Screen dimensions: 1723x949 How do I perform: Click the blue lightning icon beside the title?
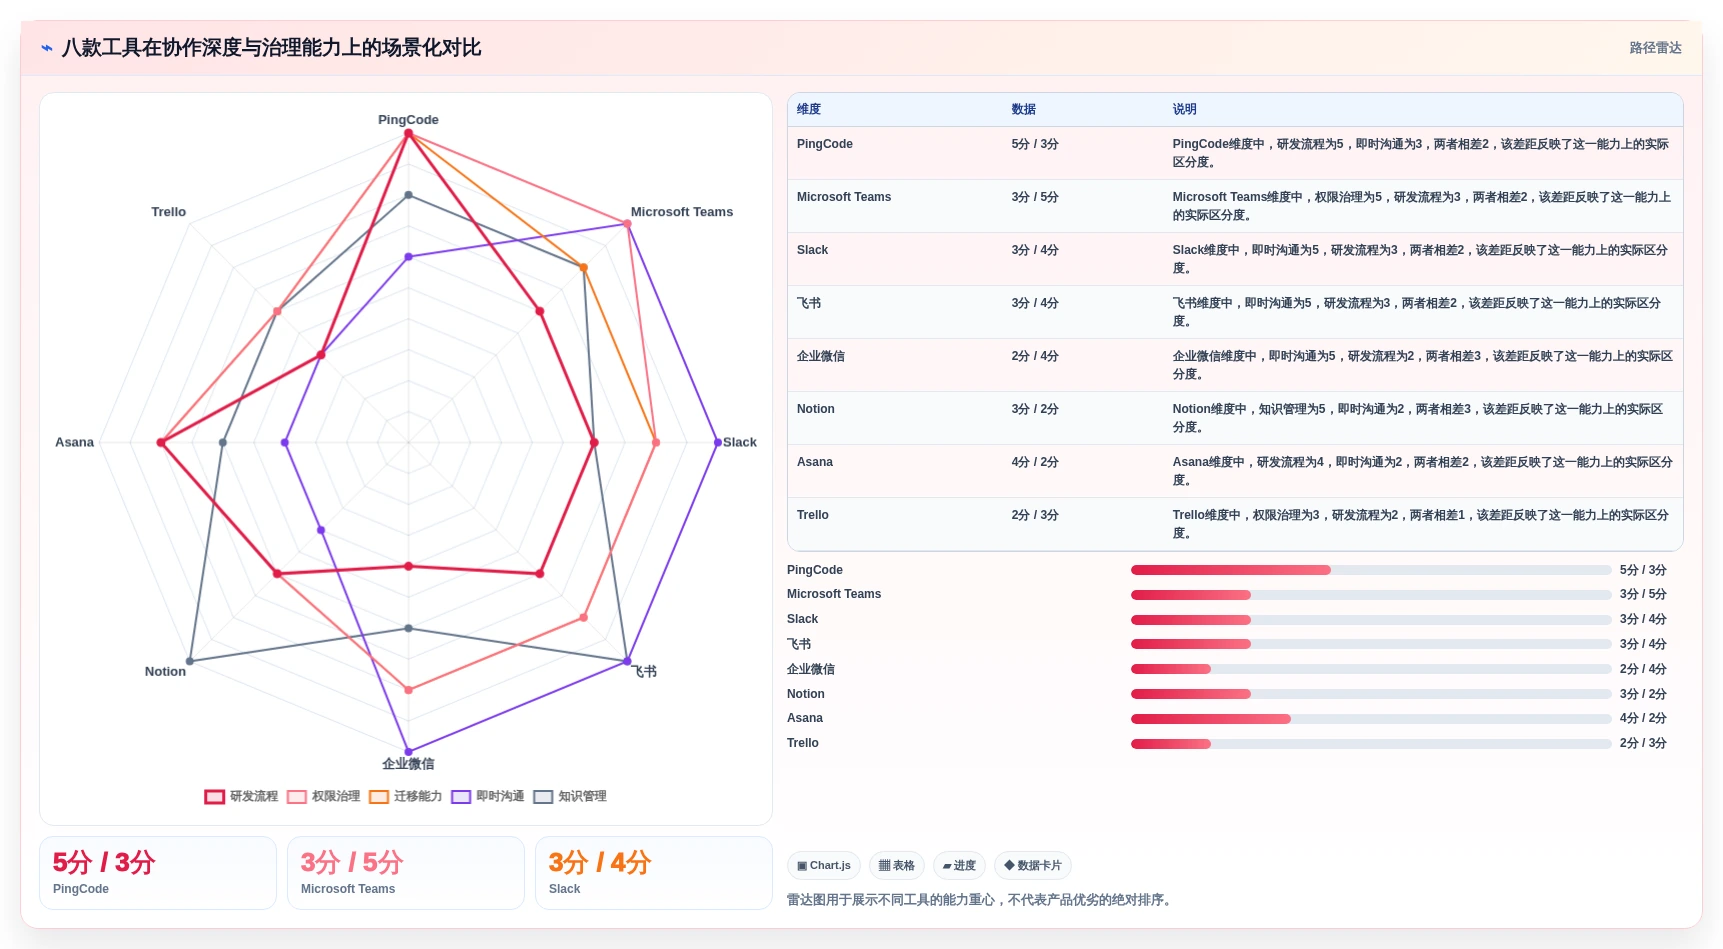[x=47, y=48]
